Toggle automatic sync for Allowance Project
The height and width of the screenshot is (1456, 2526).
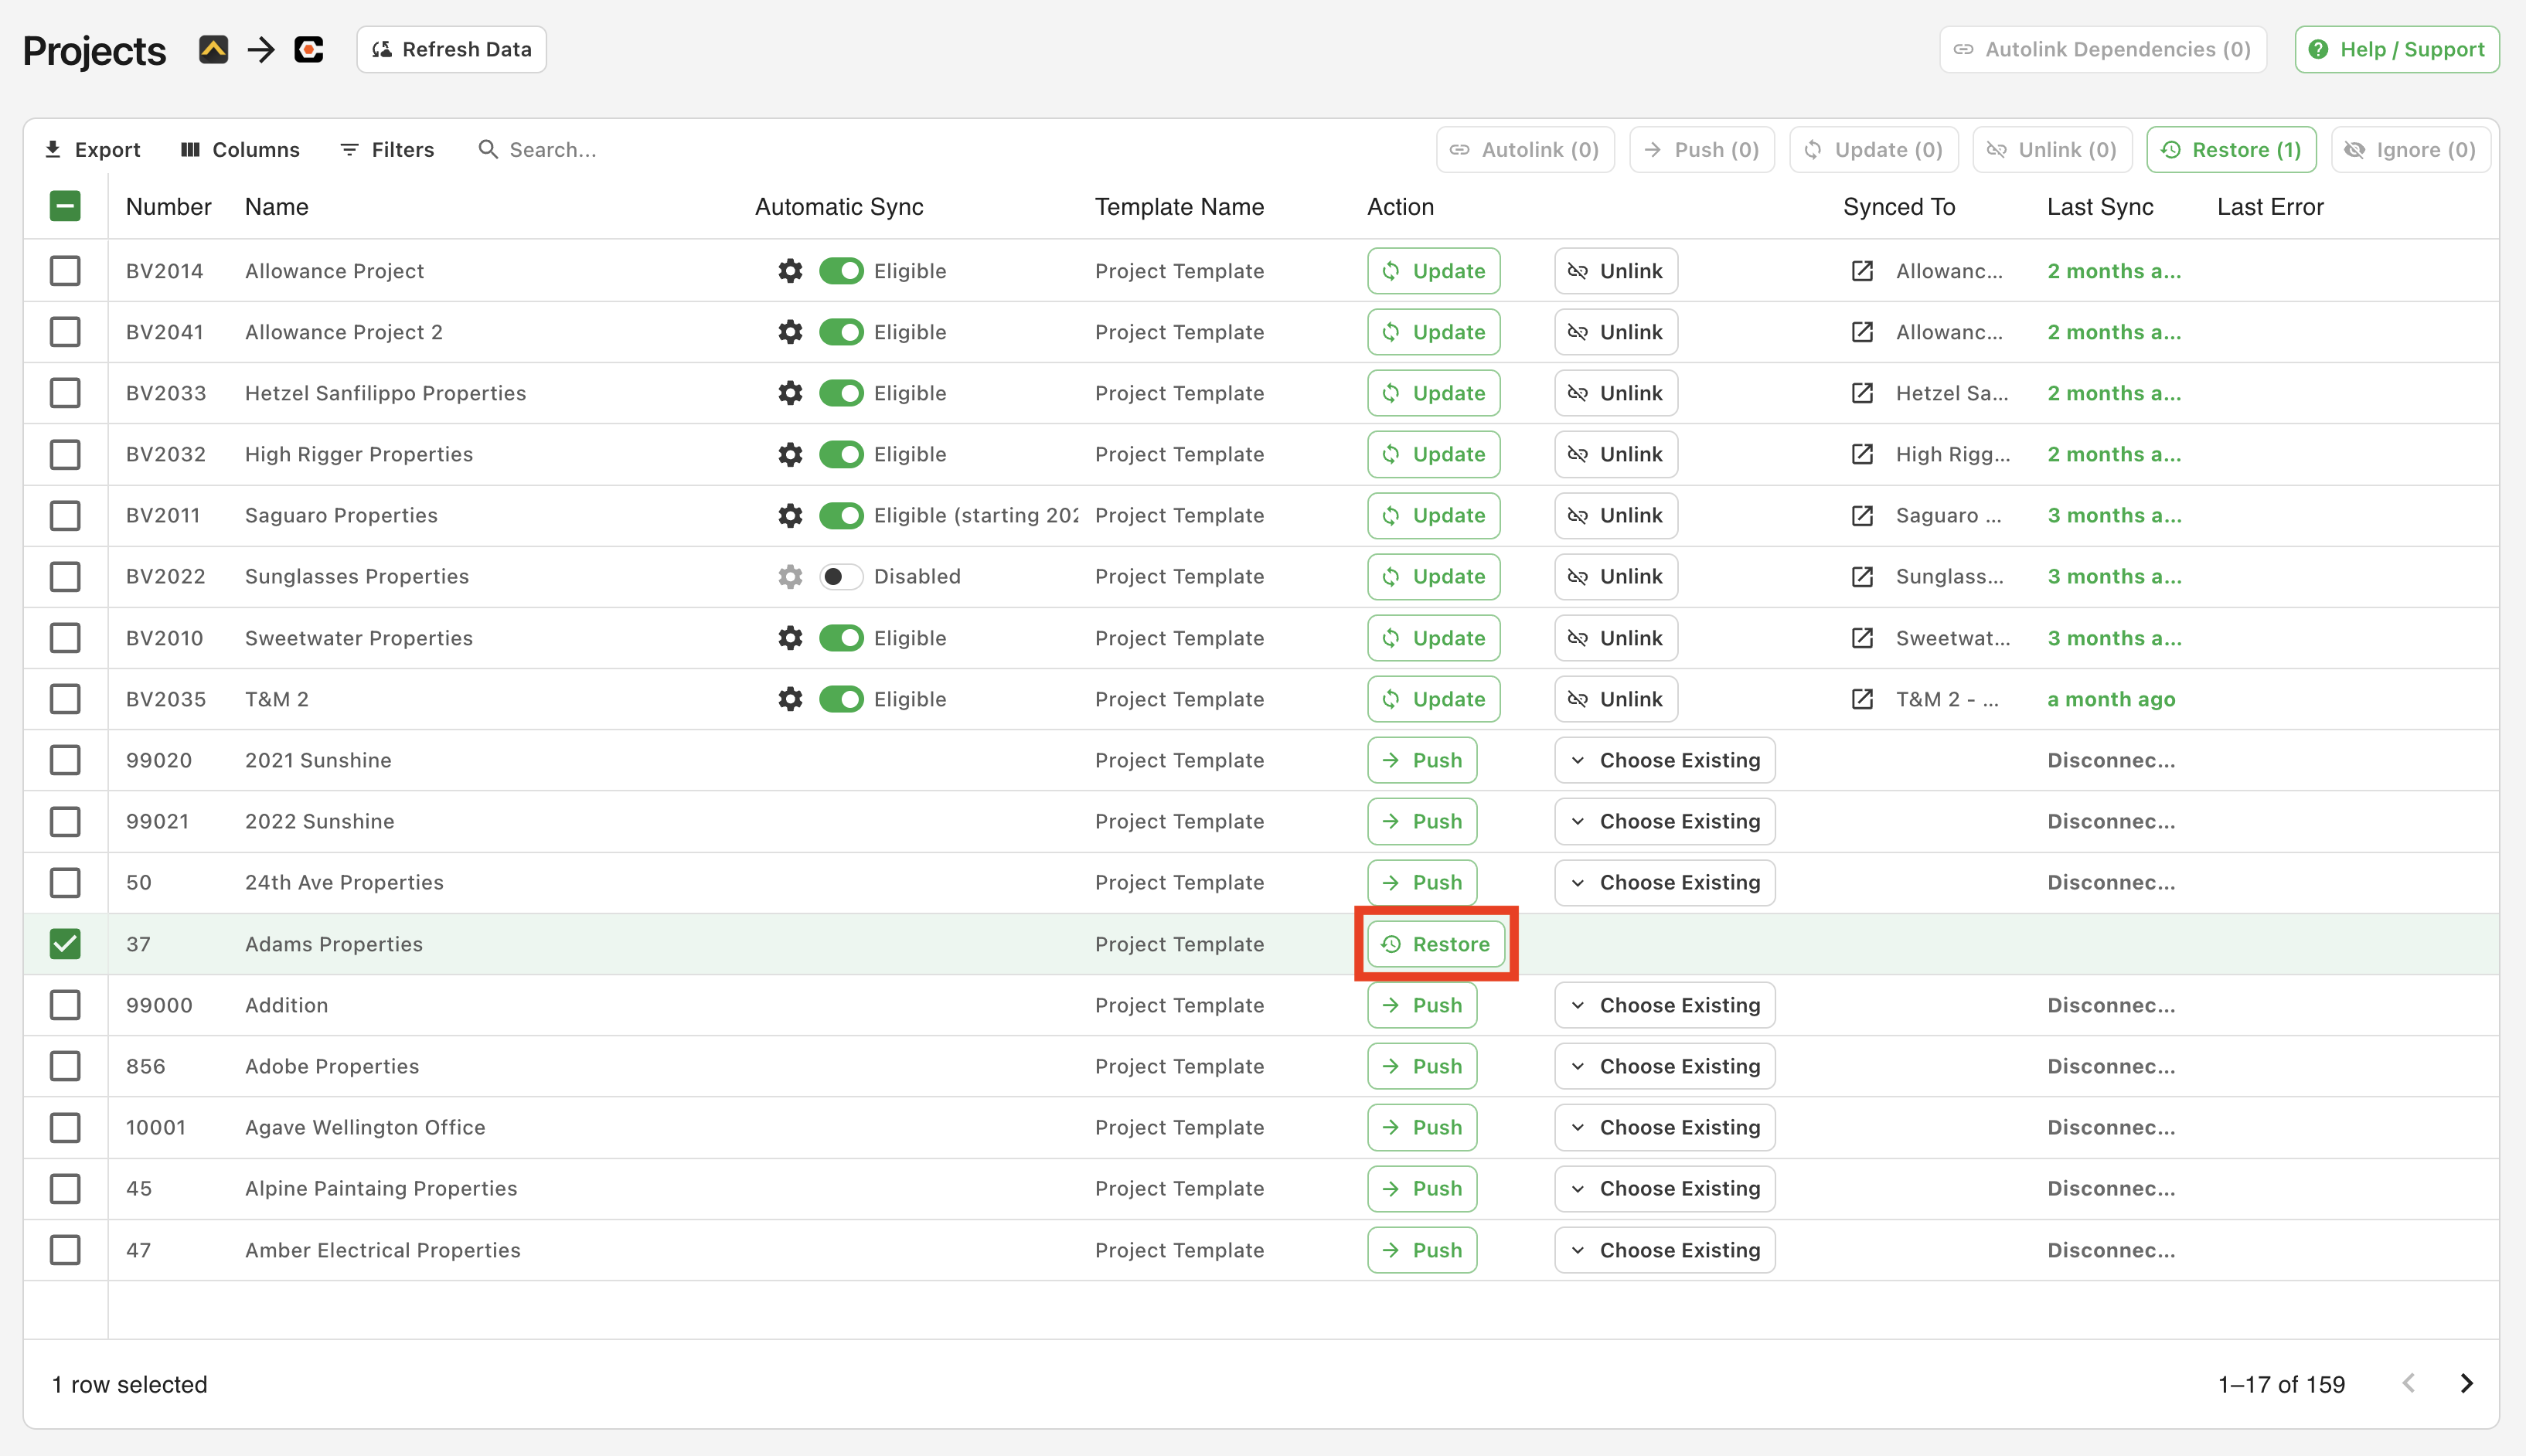841,271
